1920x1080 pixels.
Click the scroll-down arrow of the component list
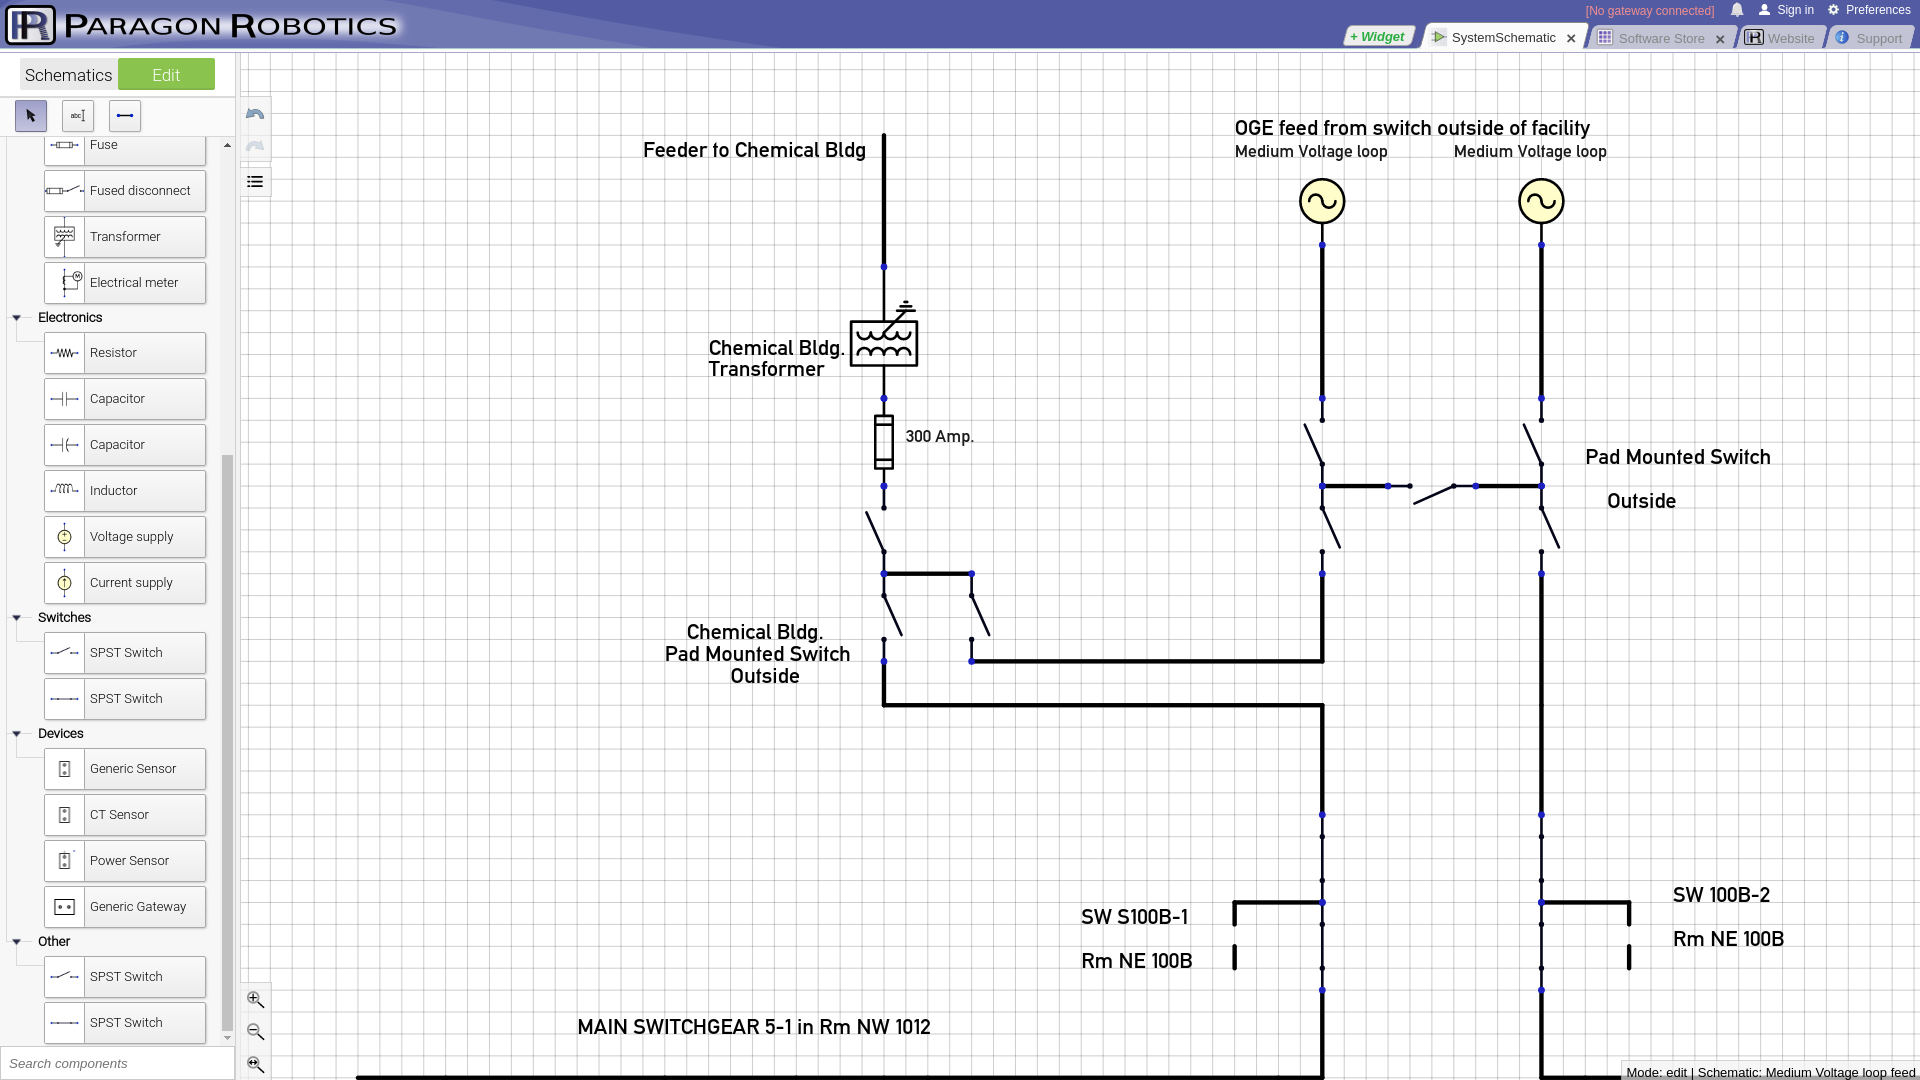click(x=228, y=1038)
